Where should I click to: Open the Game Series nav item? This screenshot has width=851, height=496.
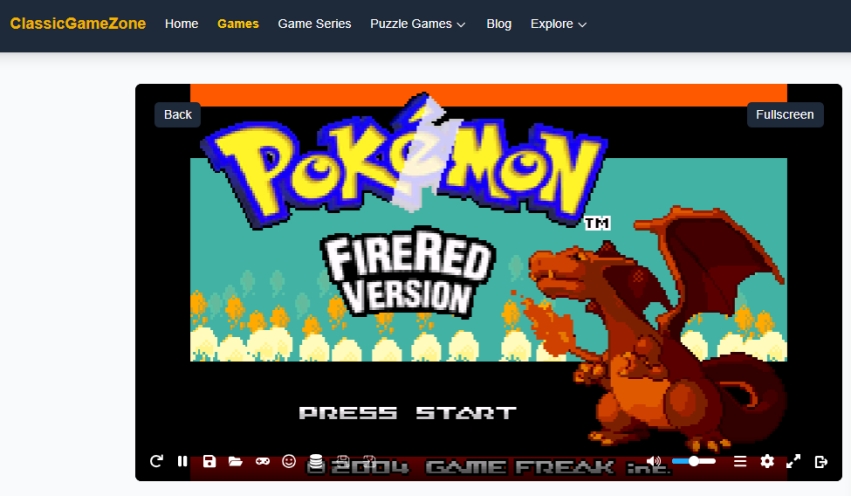(314, 24)
